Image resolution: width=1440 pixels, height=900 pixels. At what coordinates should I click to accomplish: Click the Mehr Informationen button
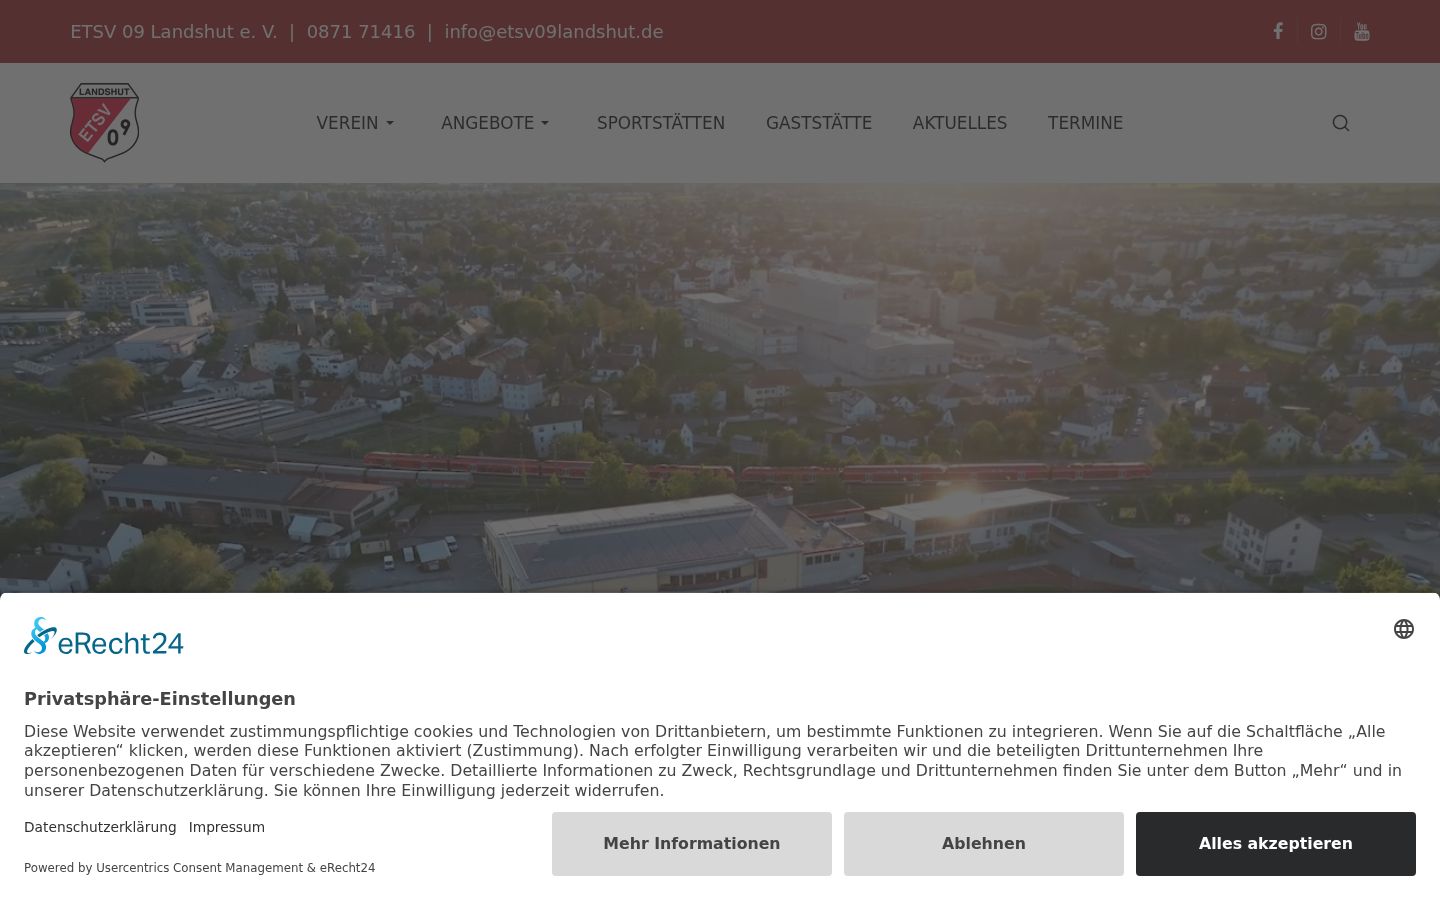[x=692, y=844]
